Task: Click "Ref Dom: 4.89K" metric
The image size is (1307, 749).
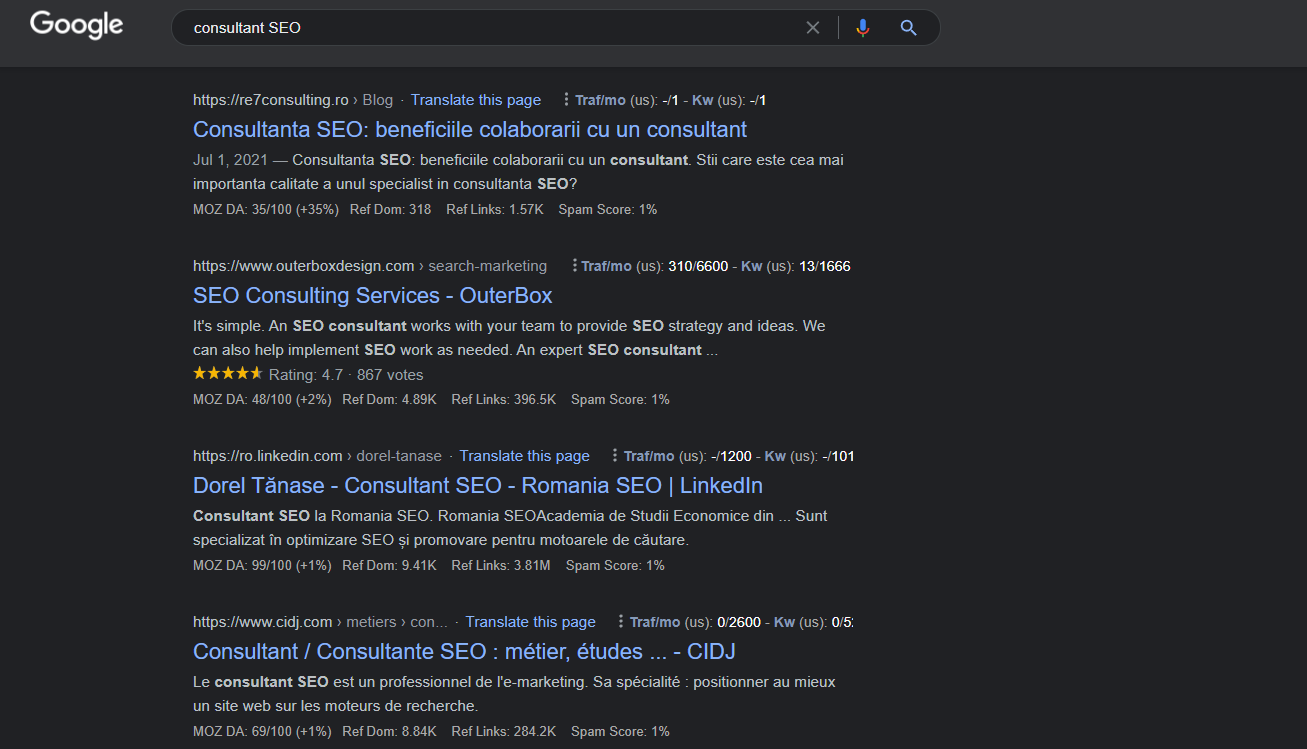Action: [390, 399]
